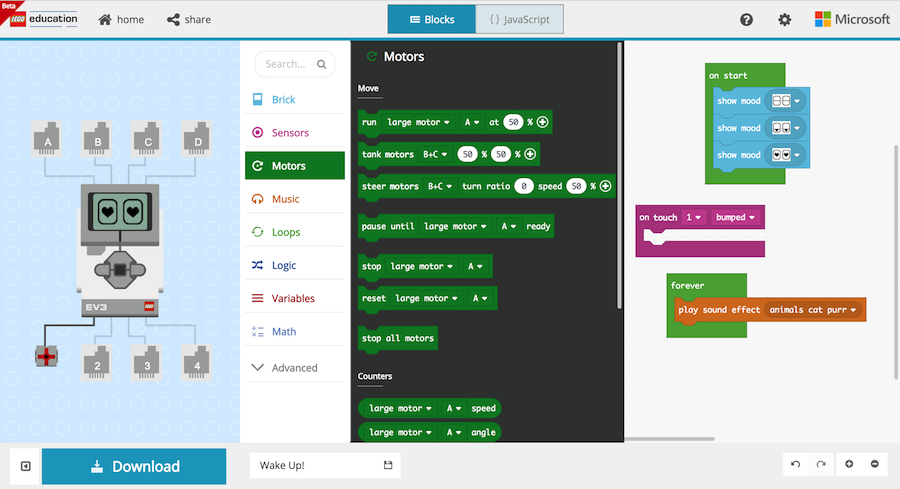
Task: Select sensor port 2 on the simulator
Action: click(97, 363)
